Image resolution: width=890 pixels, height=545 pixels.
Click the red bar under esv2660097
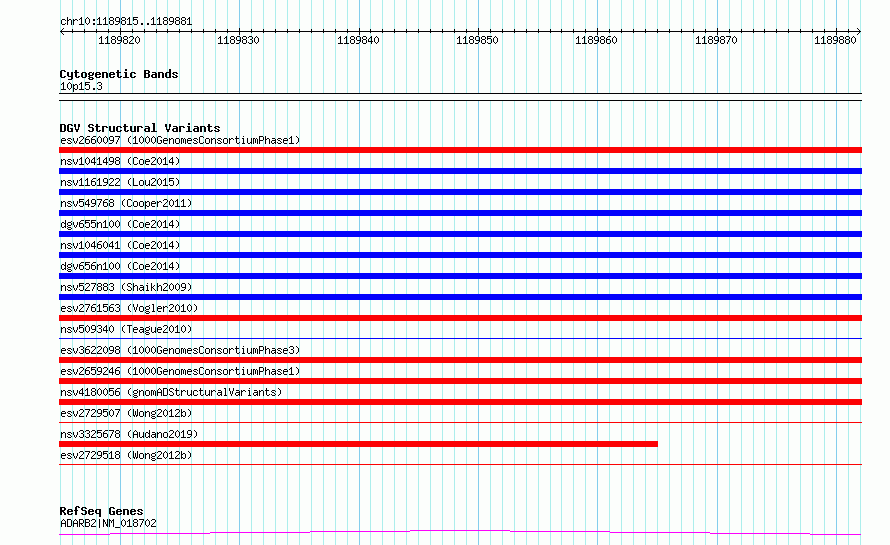pos(460,150)
